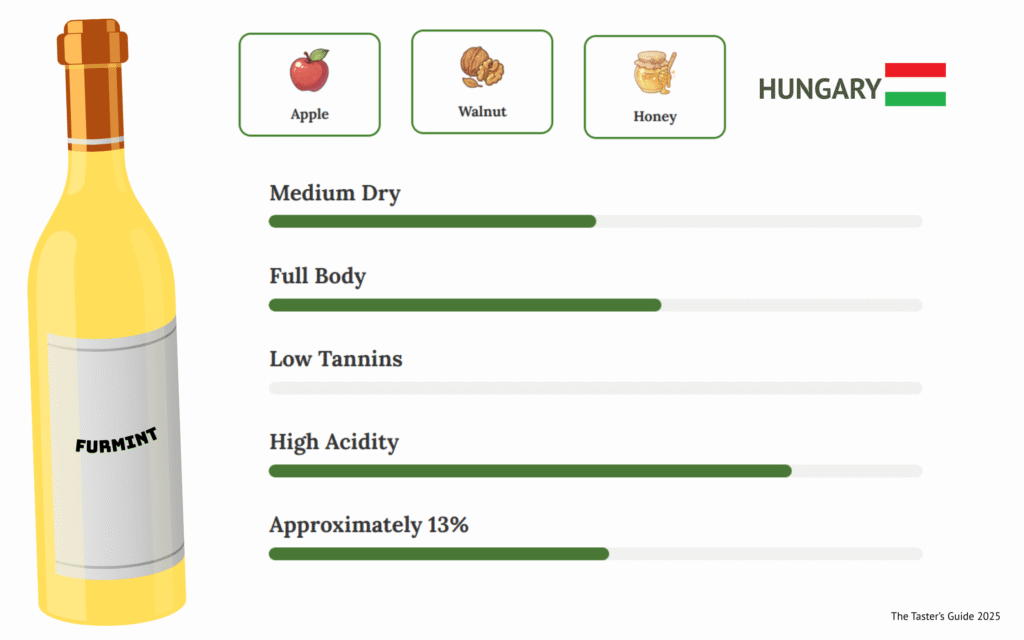
Task: Select the Walnut flavor card label
Action: pyautogui.click(x=482, y=111)
